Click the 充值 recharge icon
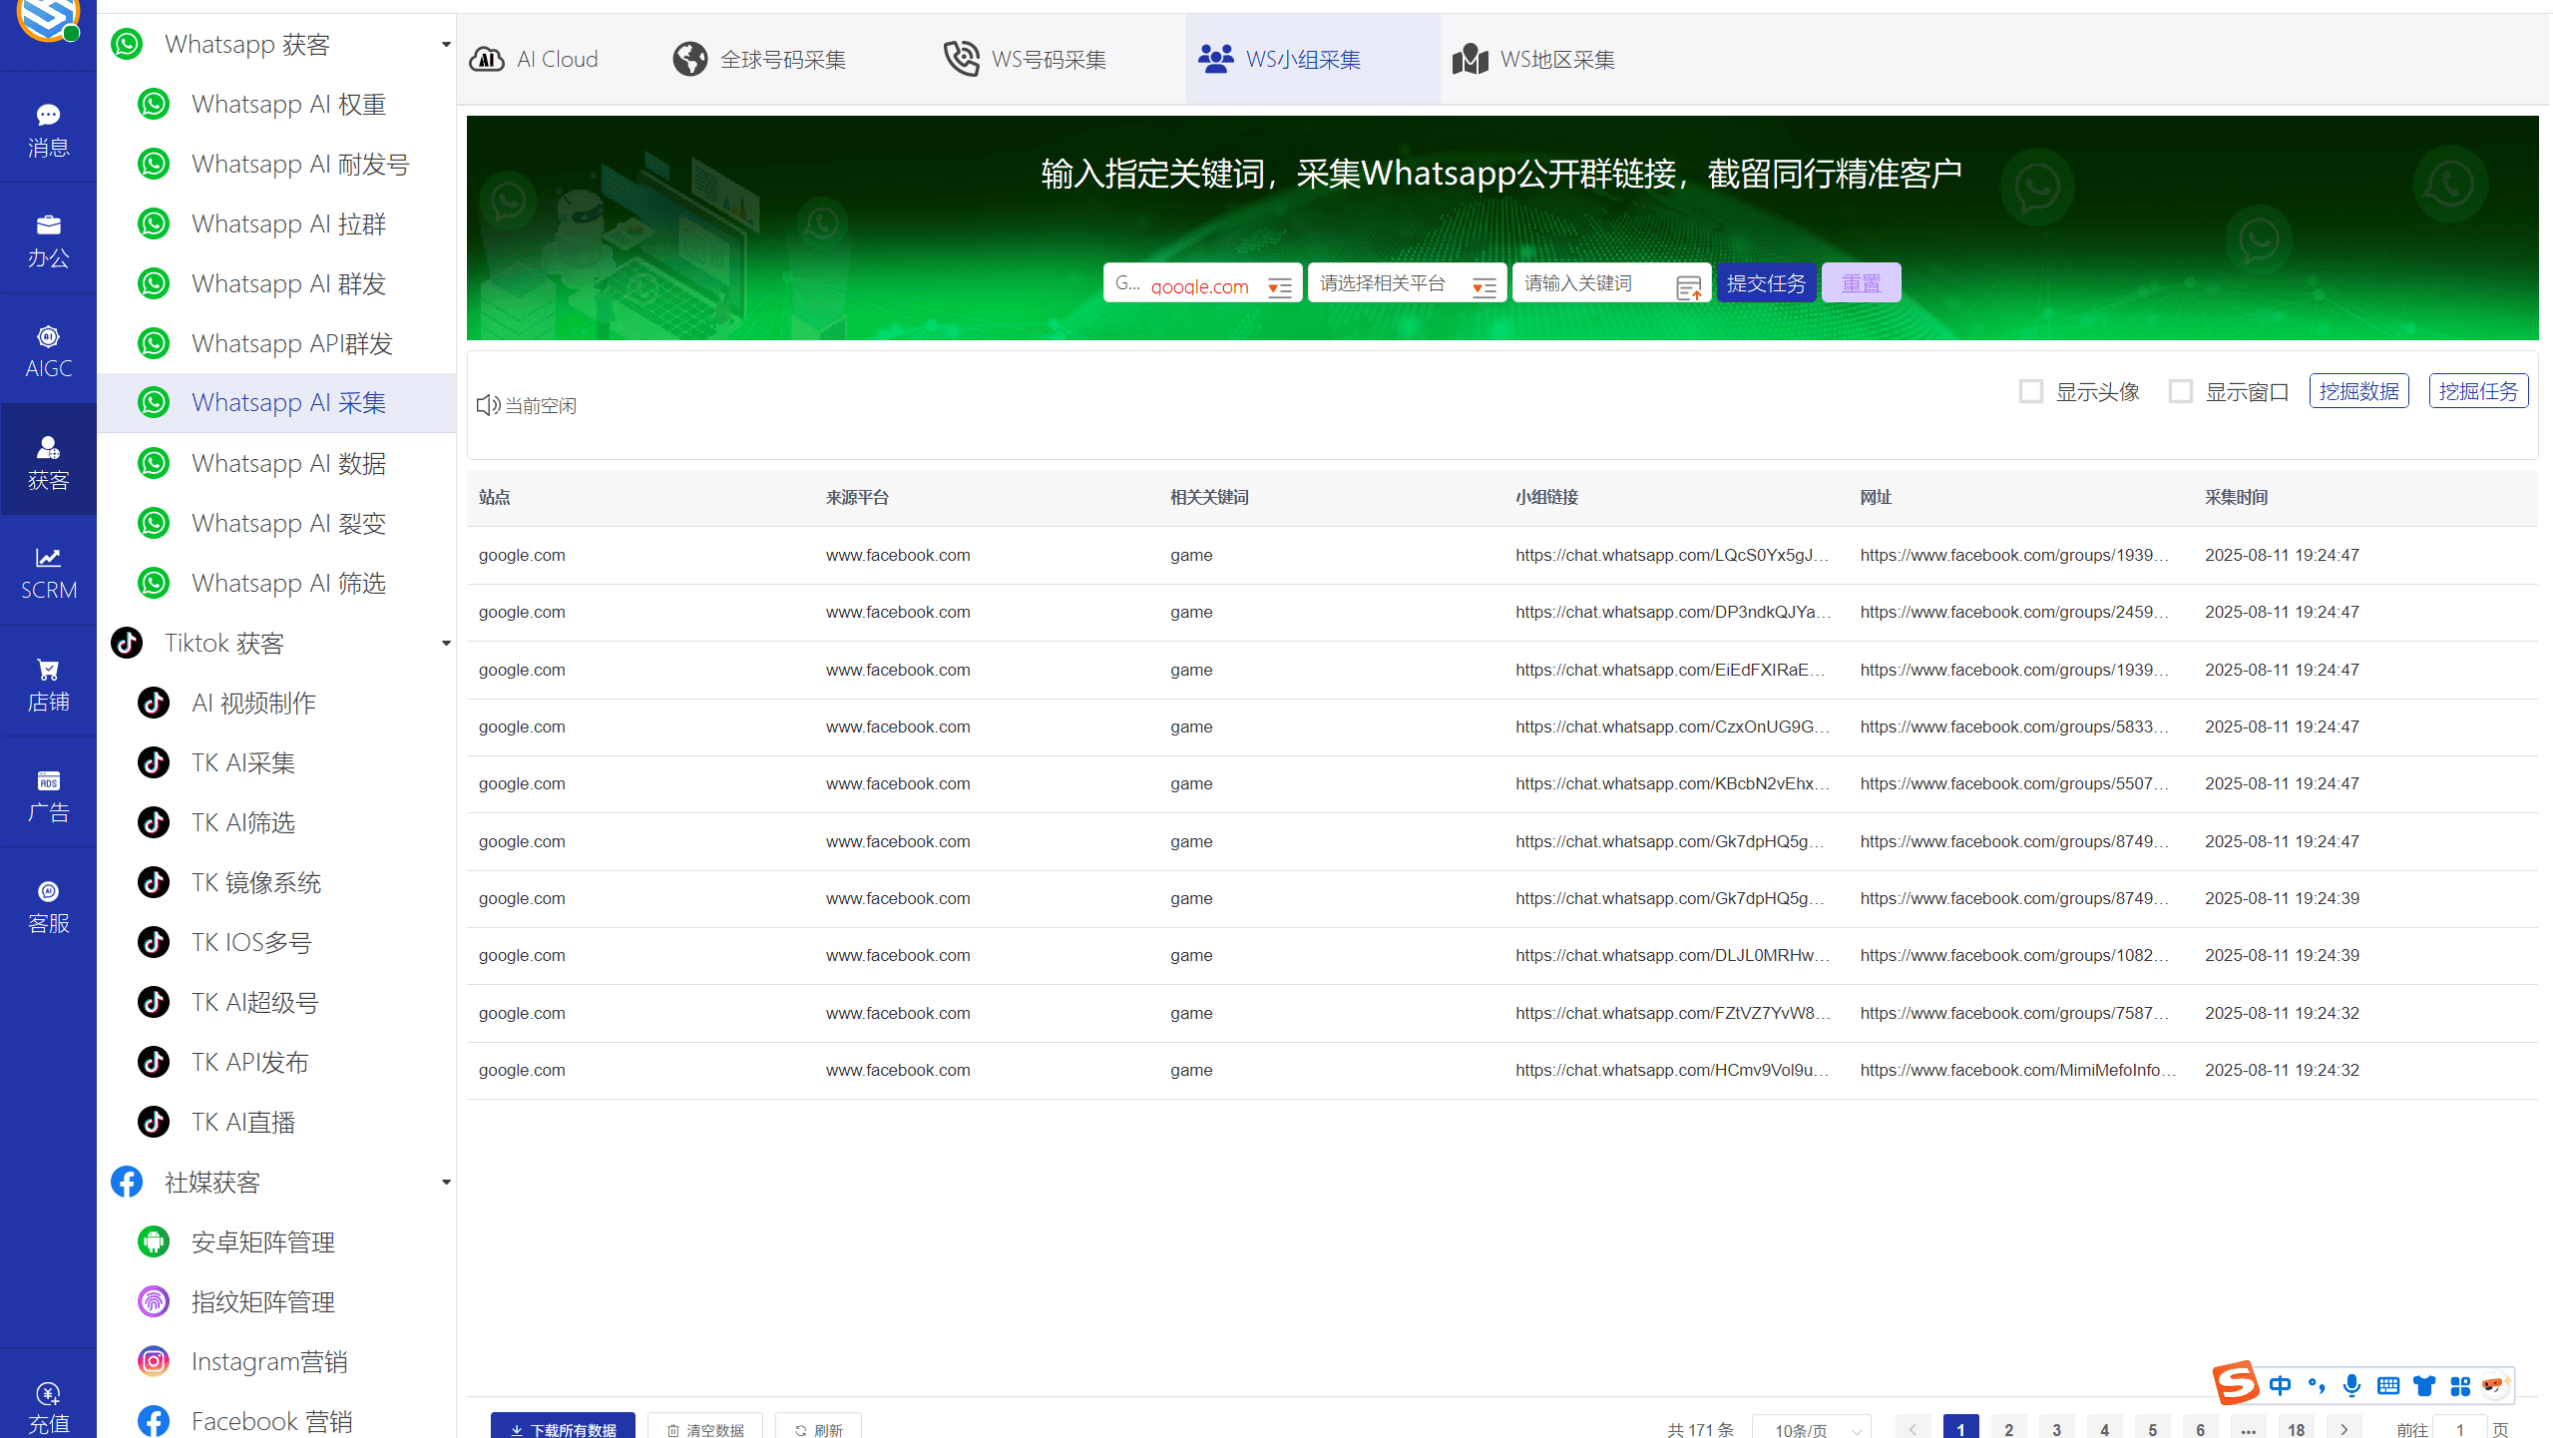Viewport: 2553px width, 1438px height. [x=47, y=1405]
